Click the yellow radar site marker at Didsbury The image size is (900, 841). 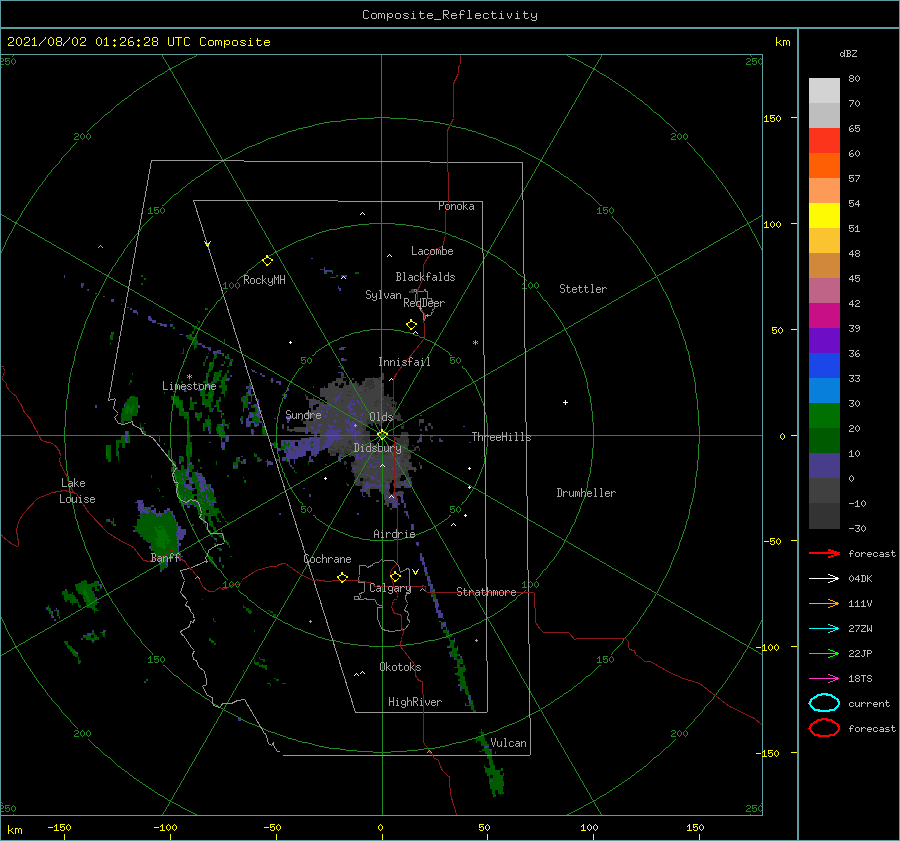(382, 435)
